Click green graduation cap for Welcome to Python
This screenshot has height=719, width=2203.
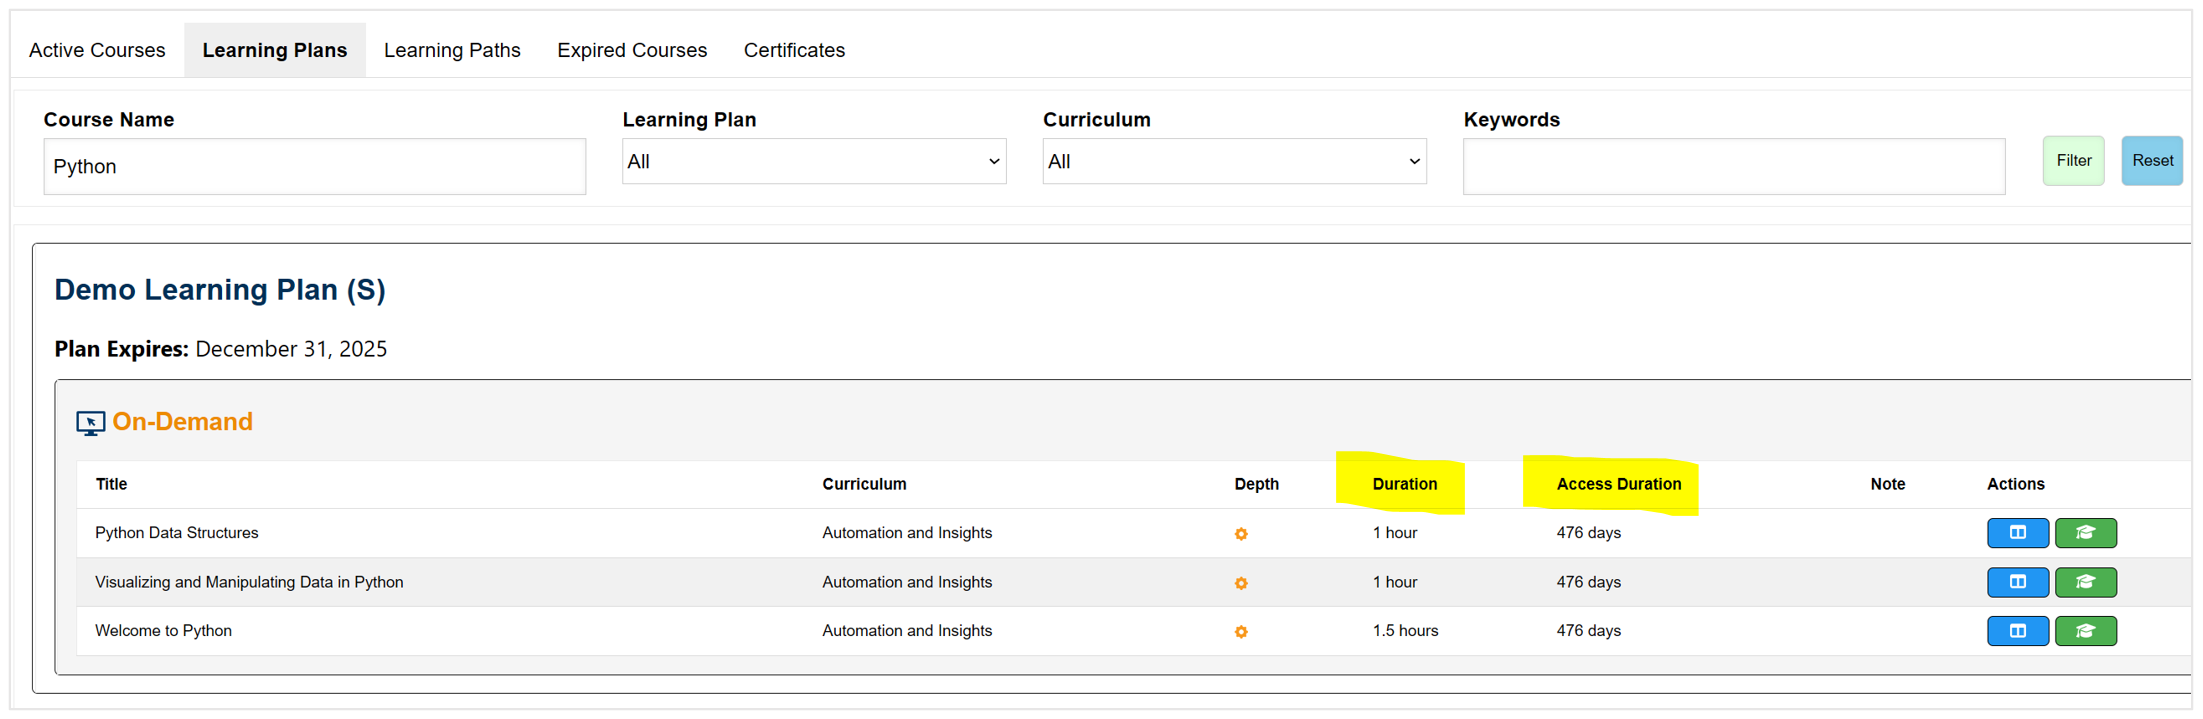tap(2085, 631)
